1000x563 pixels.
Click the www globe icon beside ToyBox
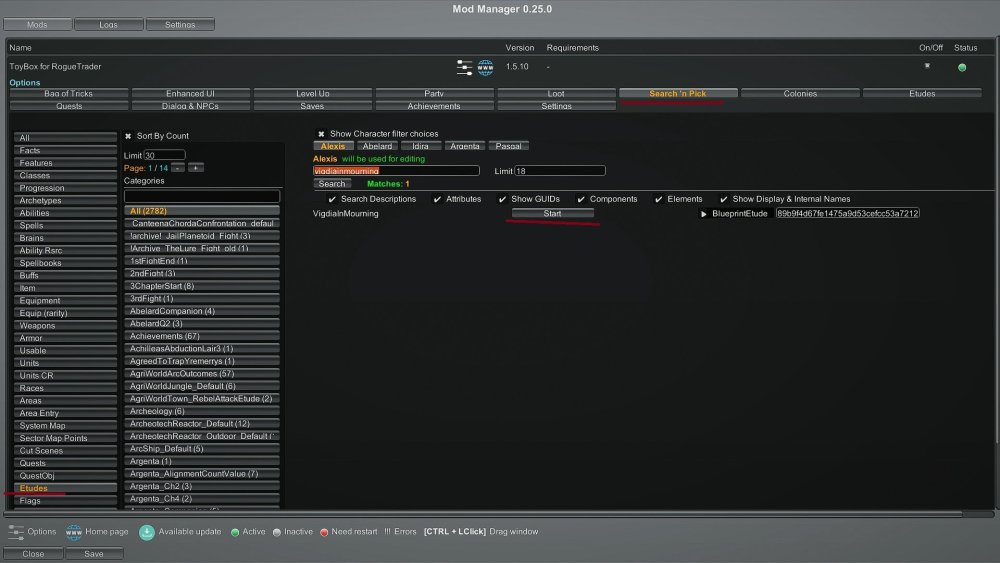[x=485, y=67]
